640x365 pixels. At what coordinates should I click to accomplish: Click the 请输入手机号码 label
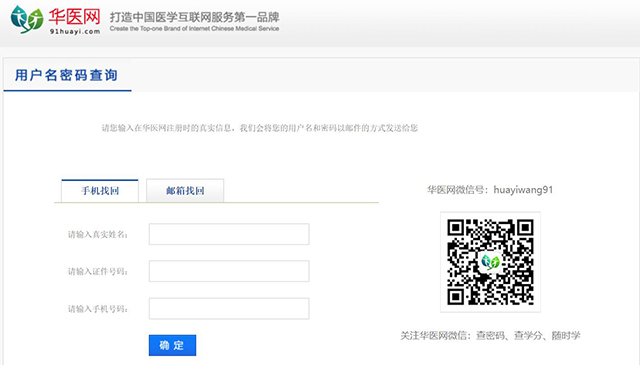pyautogui.click(x=98, y=309)
